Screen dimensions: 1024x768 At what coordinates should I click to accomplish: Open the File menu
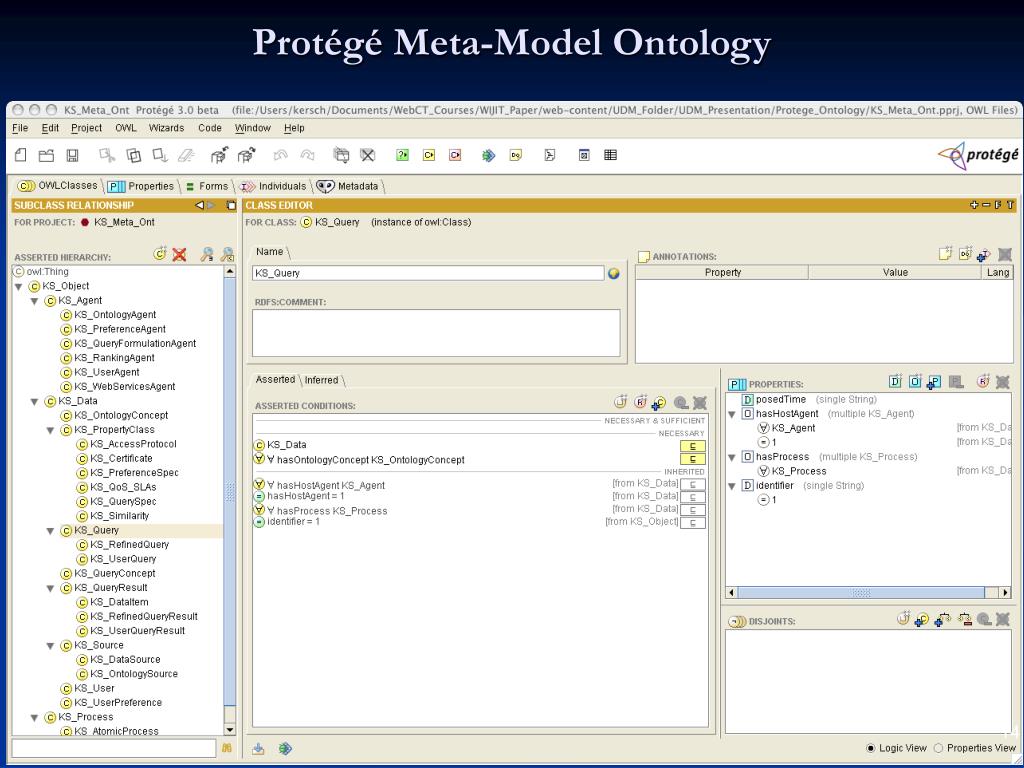coord(20,128)
